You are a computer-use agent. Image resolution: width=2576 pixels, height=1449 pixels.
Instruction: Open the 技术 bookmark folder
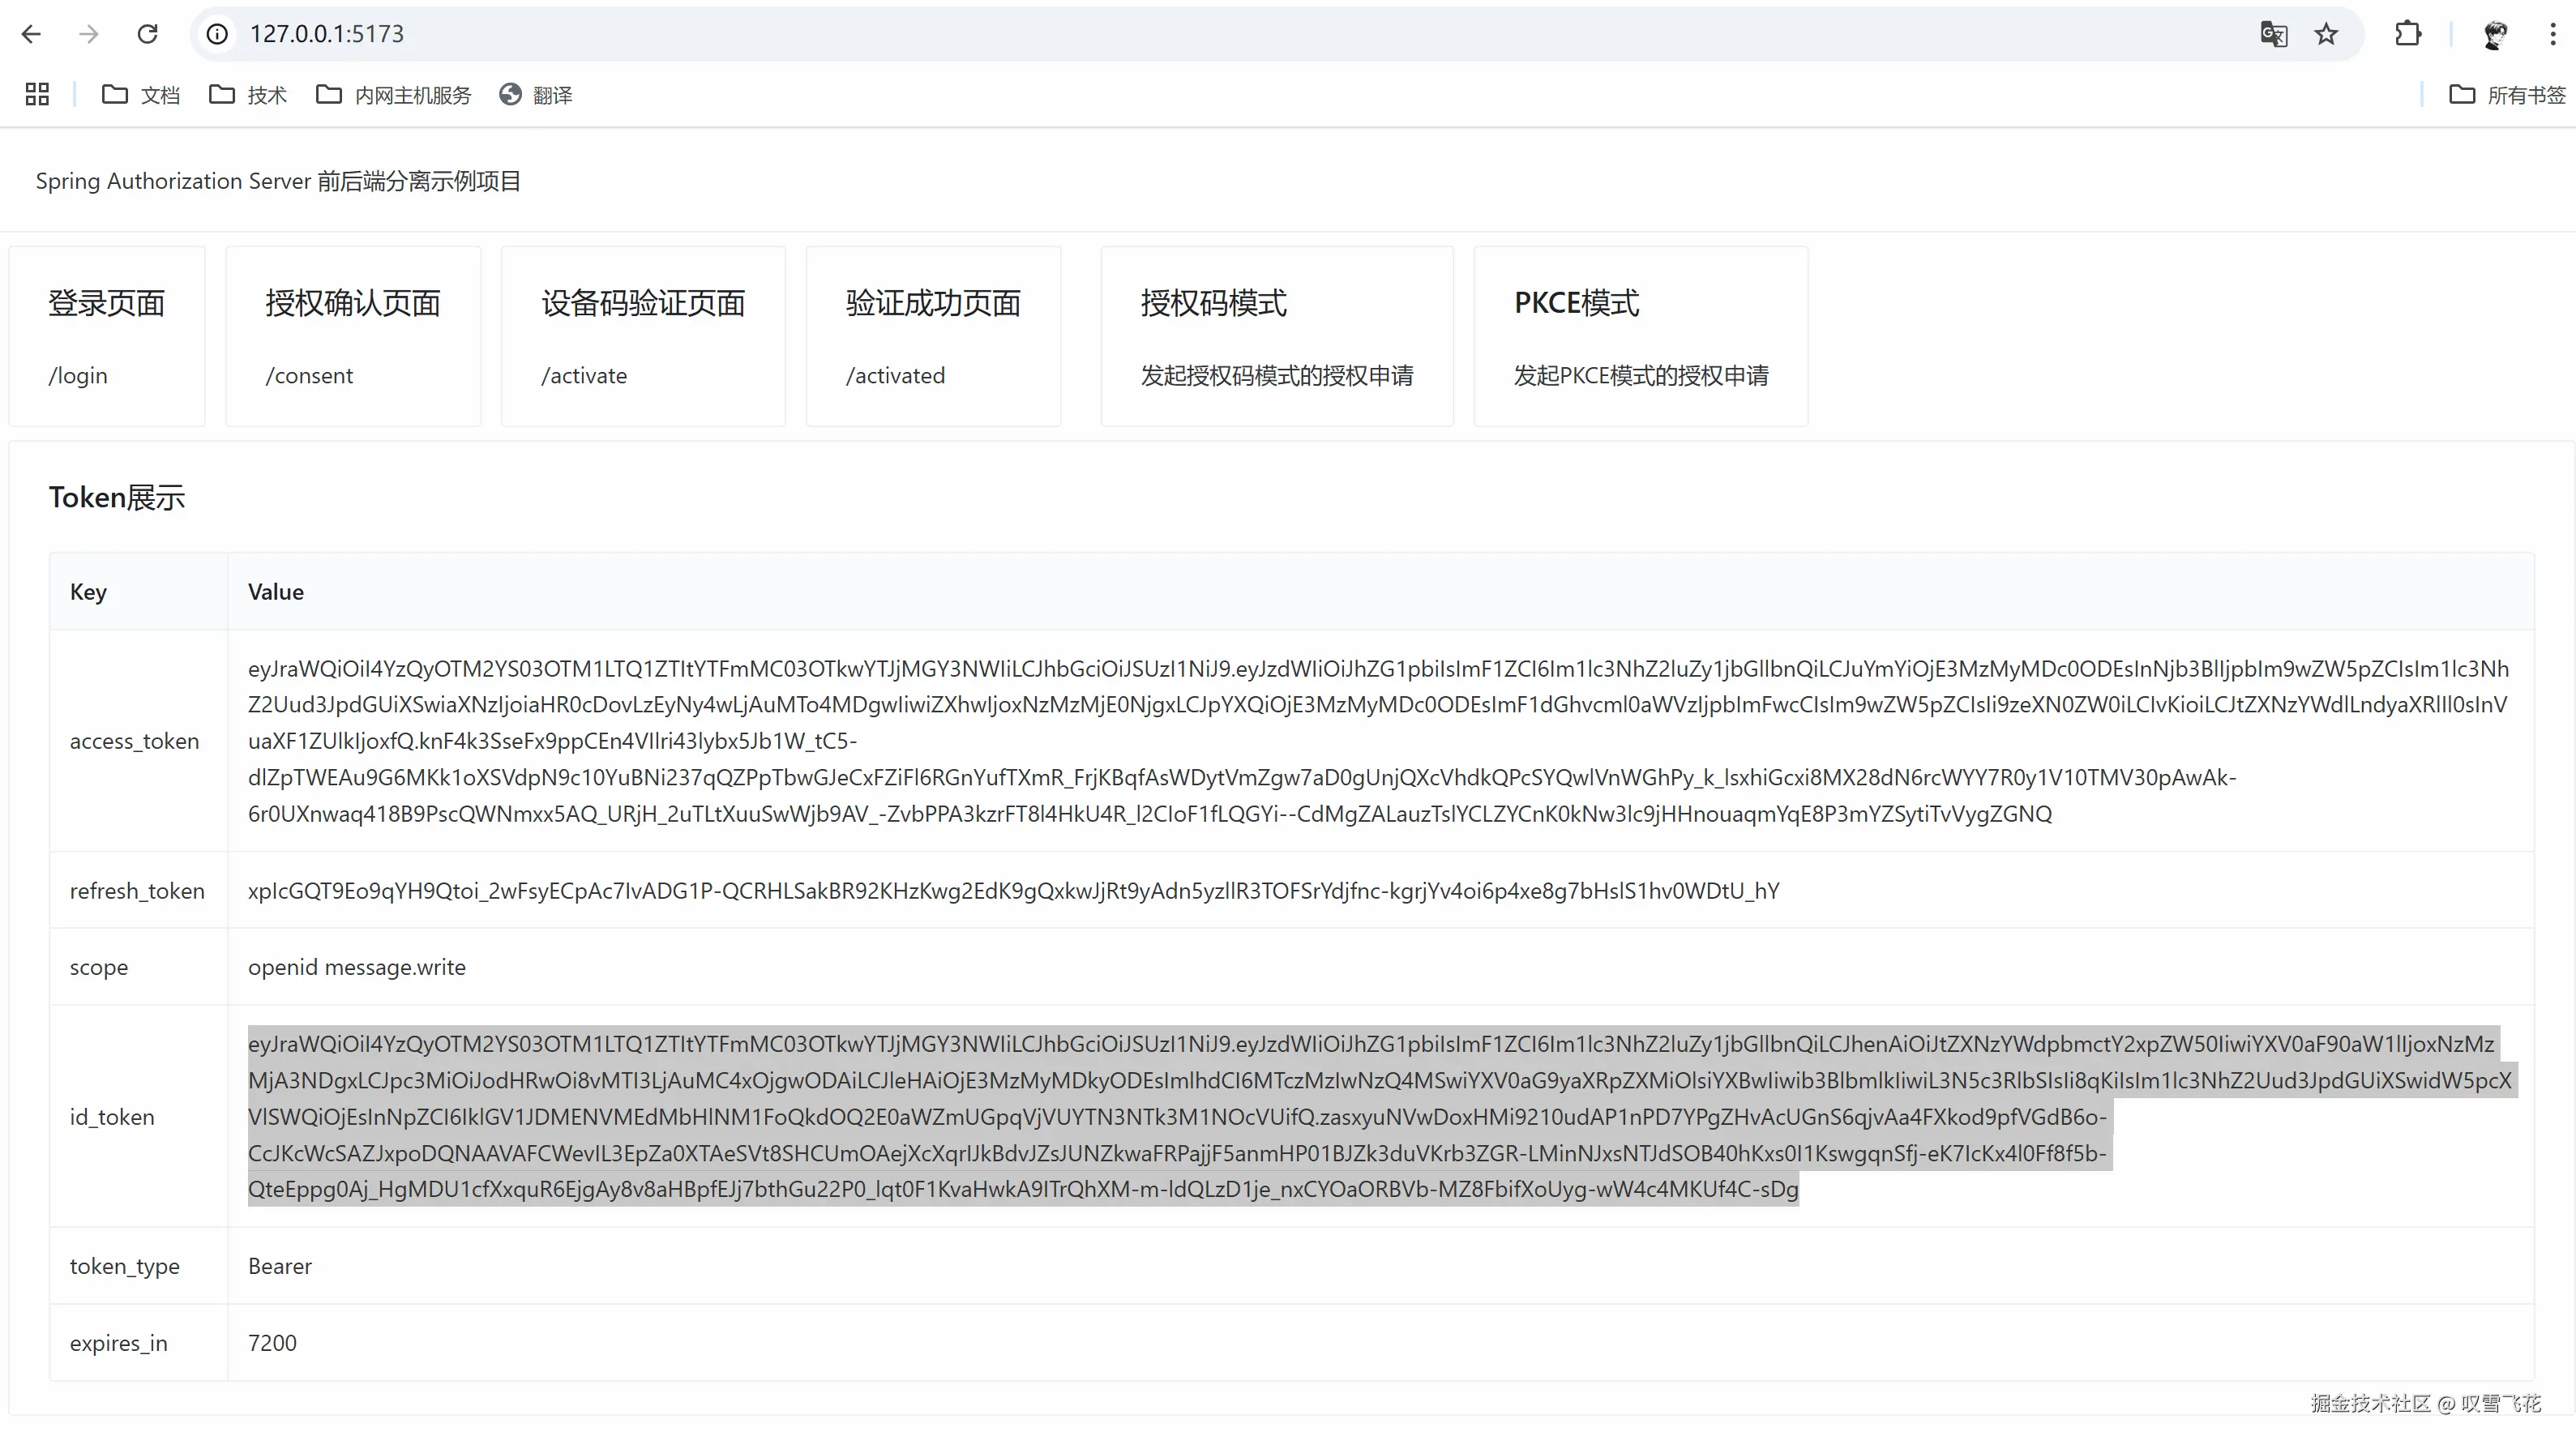point(247,94)
